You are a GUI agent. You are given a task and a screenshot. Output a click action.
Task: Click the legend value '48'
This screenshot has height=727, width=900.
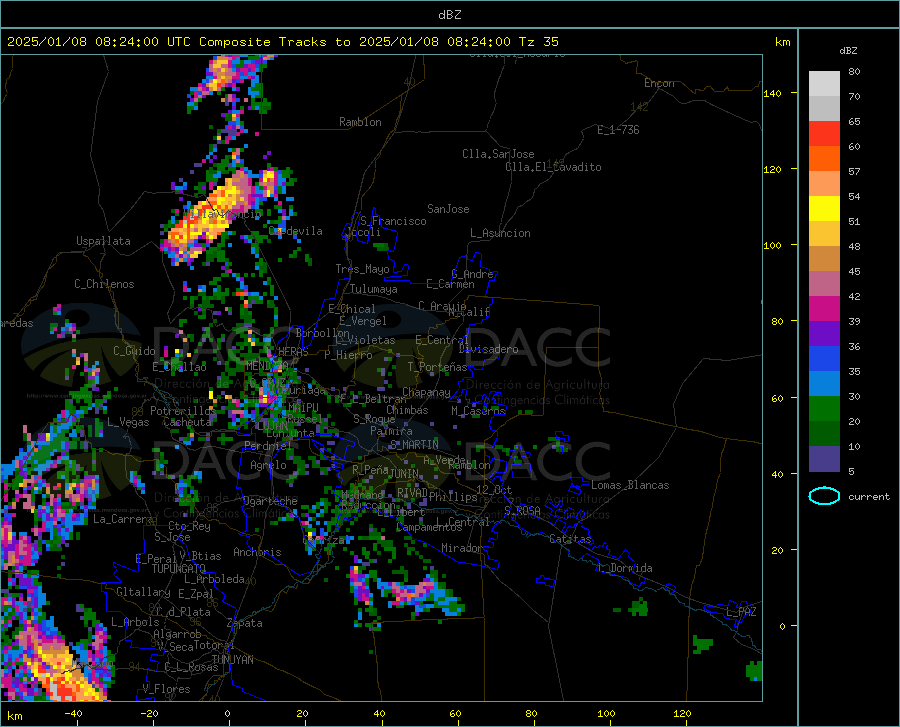click(854, 247)
